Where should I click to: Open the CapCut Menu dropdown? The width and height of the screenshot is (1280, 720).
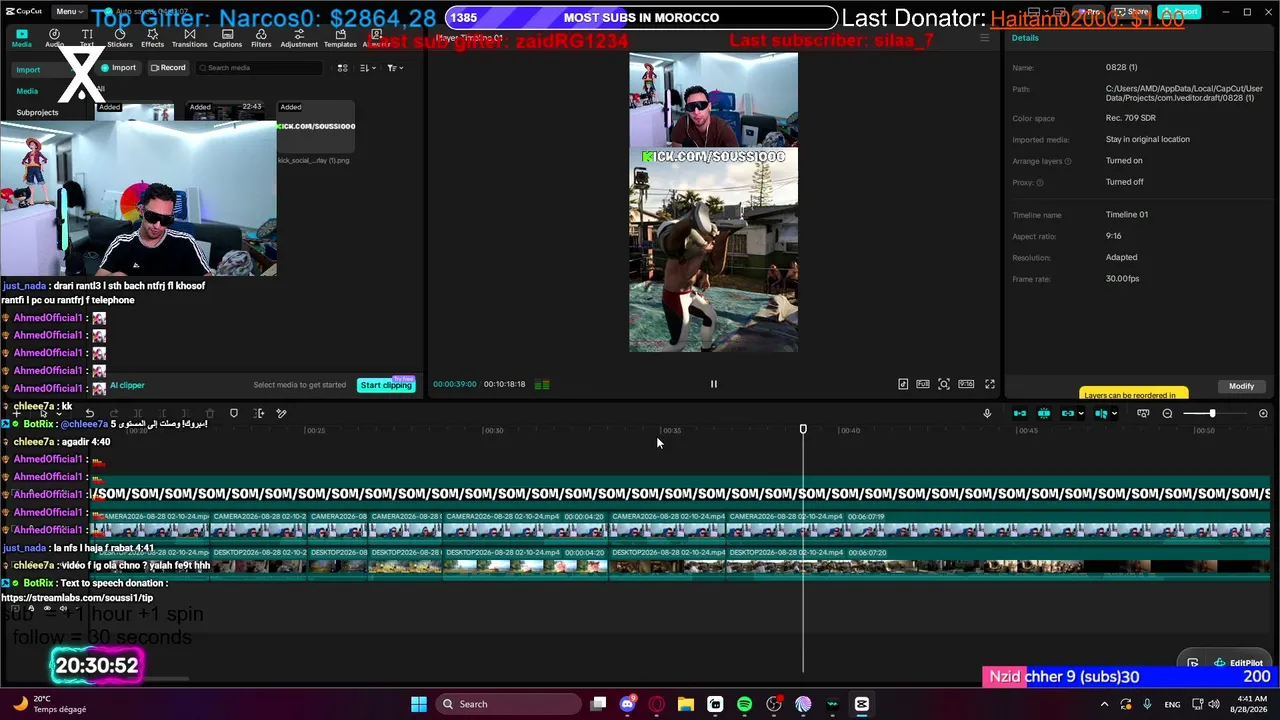(x=68, y=12)
